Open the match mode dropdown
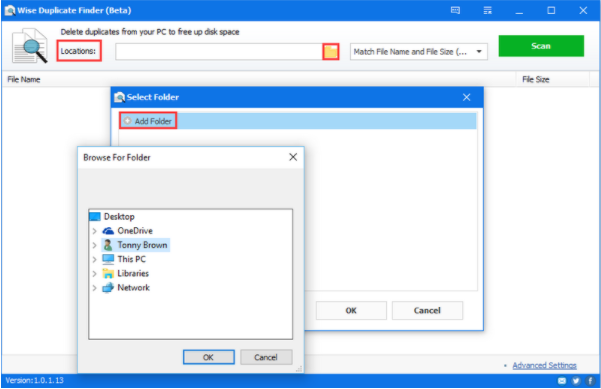 pyautogui.click(x=419, y=52)
